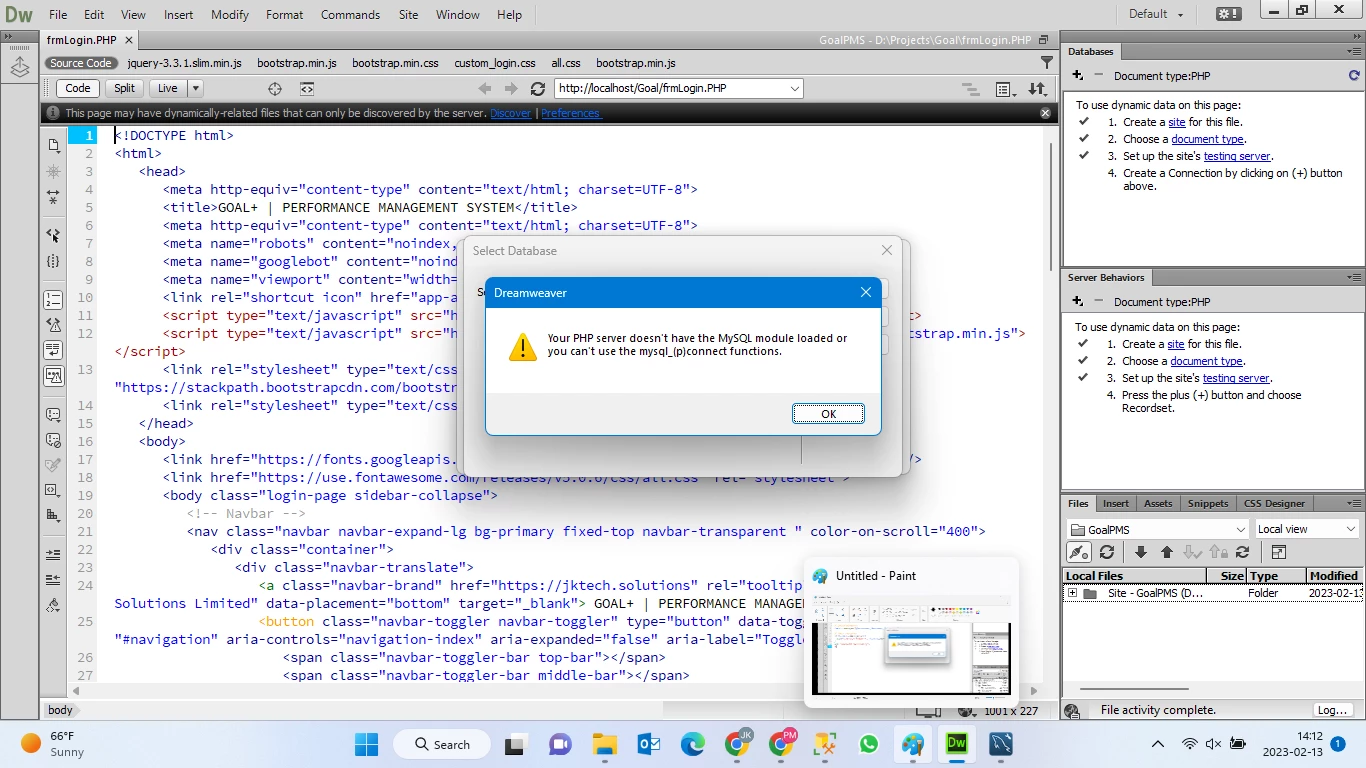Switch to the CSS Designer tab
Viewport: 1366px width, 768px height.
pos(1274,503)
